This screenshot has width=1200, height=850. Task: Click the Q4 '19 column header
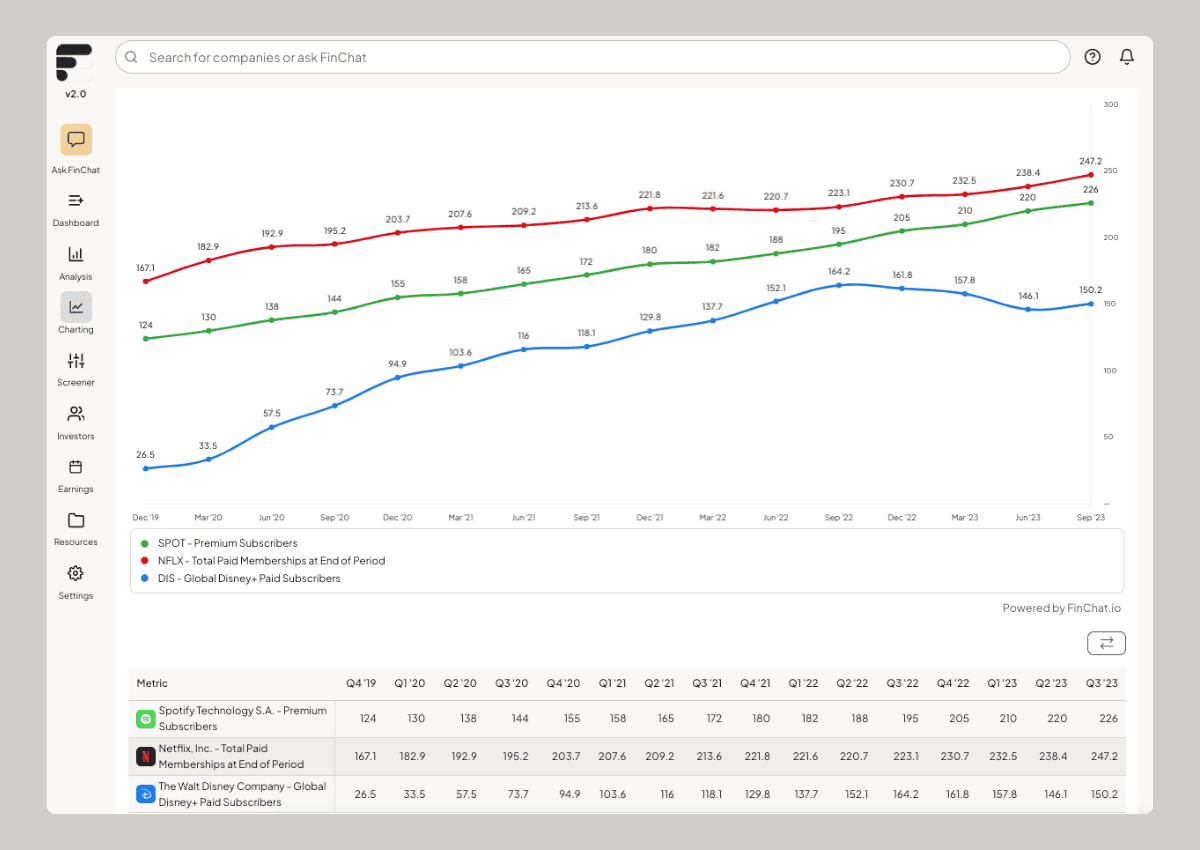361,683
